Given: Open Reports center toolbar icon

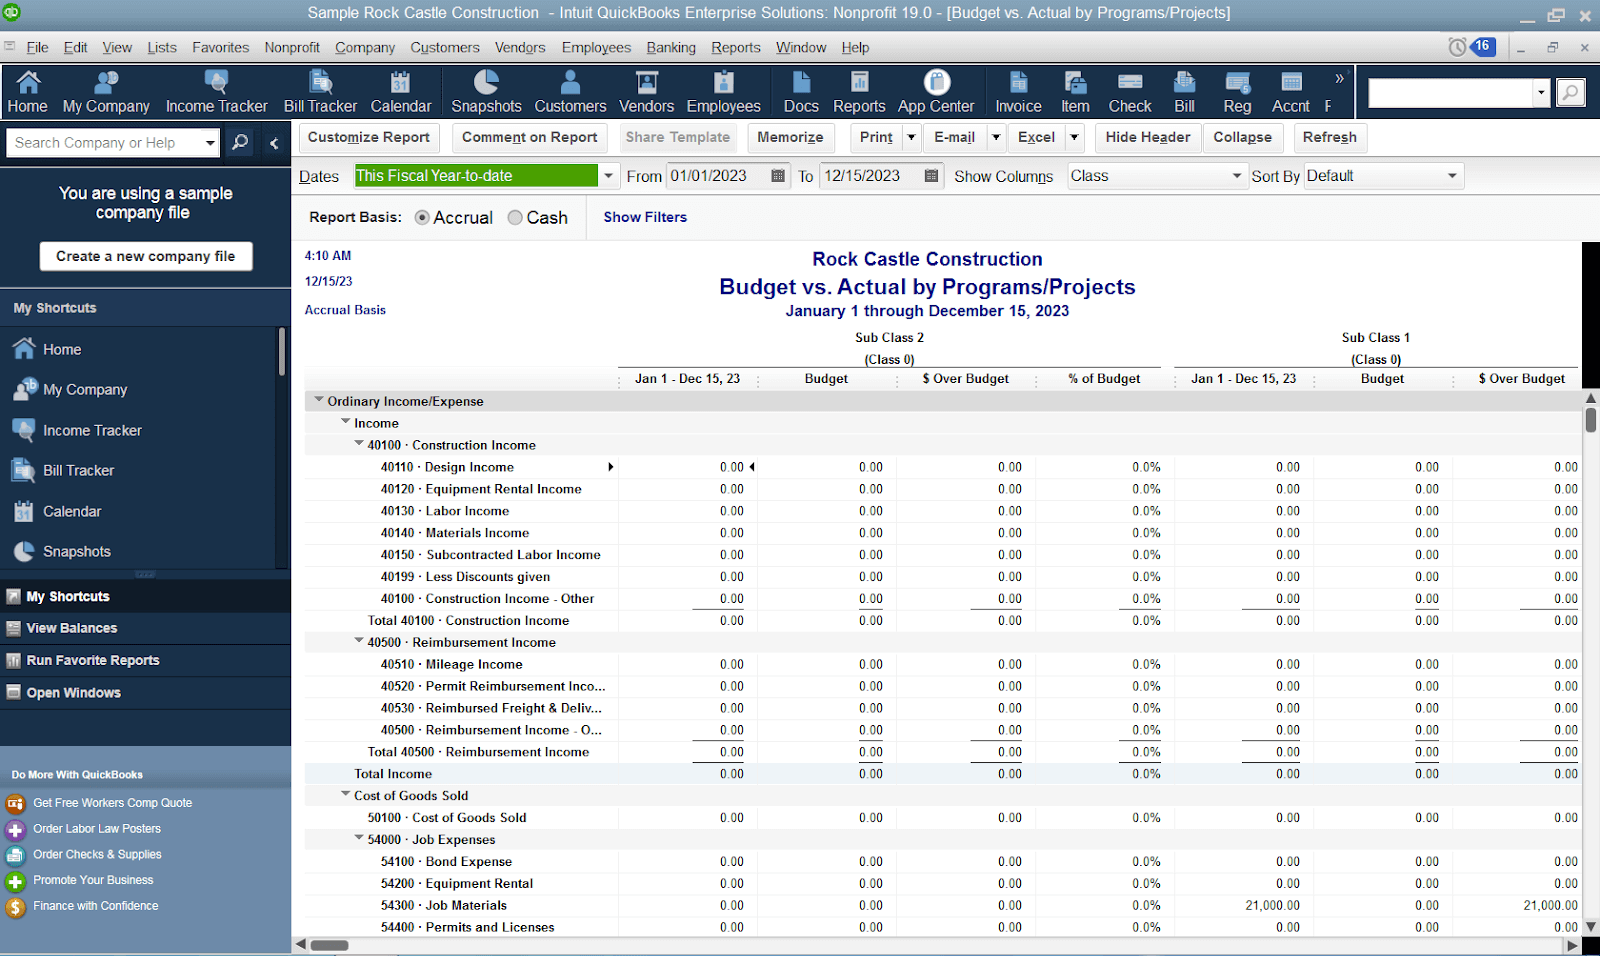Looking at the screenshot, I should [859, 92].
